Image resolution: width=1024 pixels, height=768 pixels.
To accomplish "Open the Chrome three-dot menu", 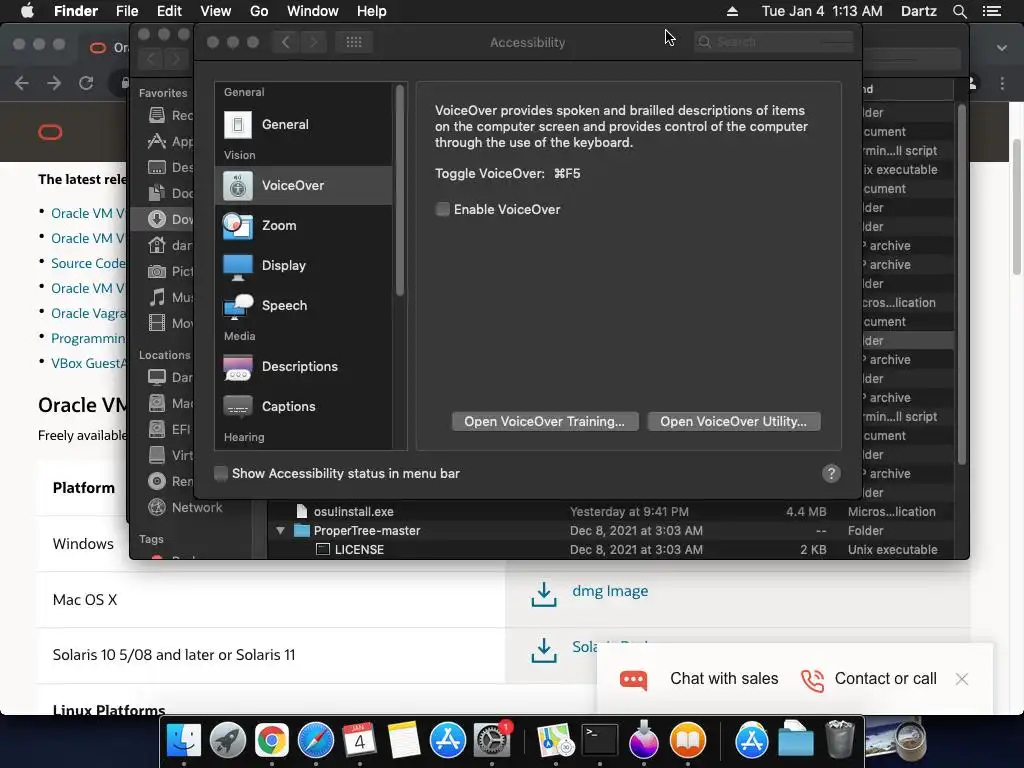I will (1002, 84).
